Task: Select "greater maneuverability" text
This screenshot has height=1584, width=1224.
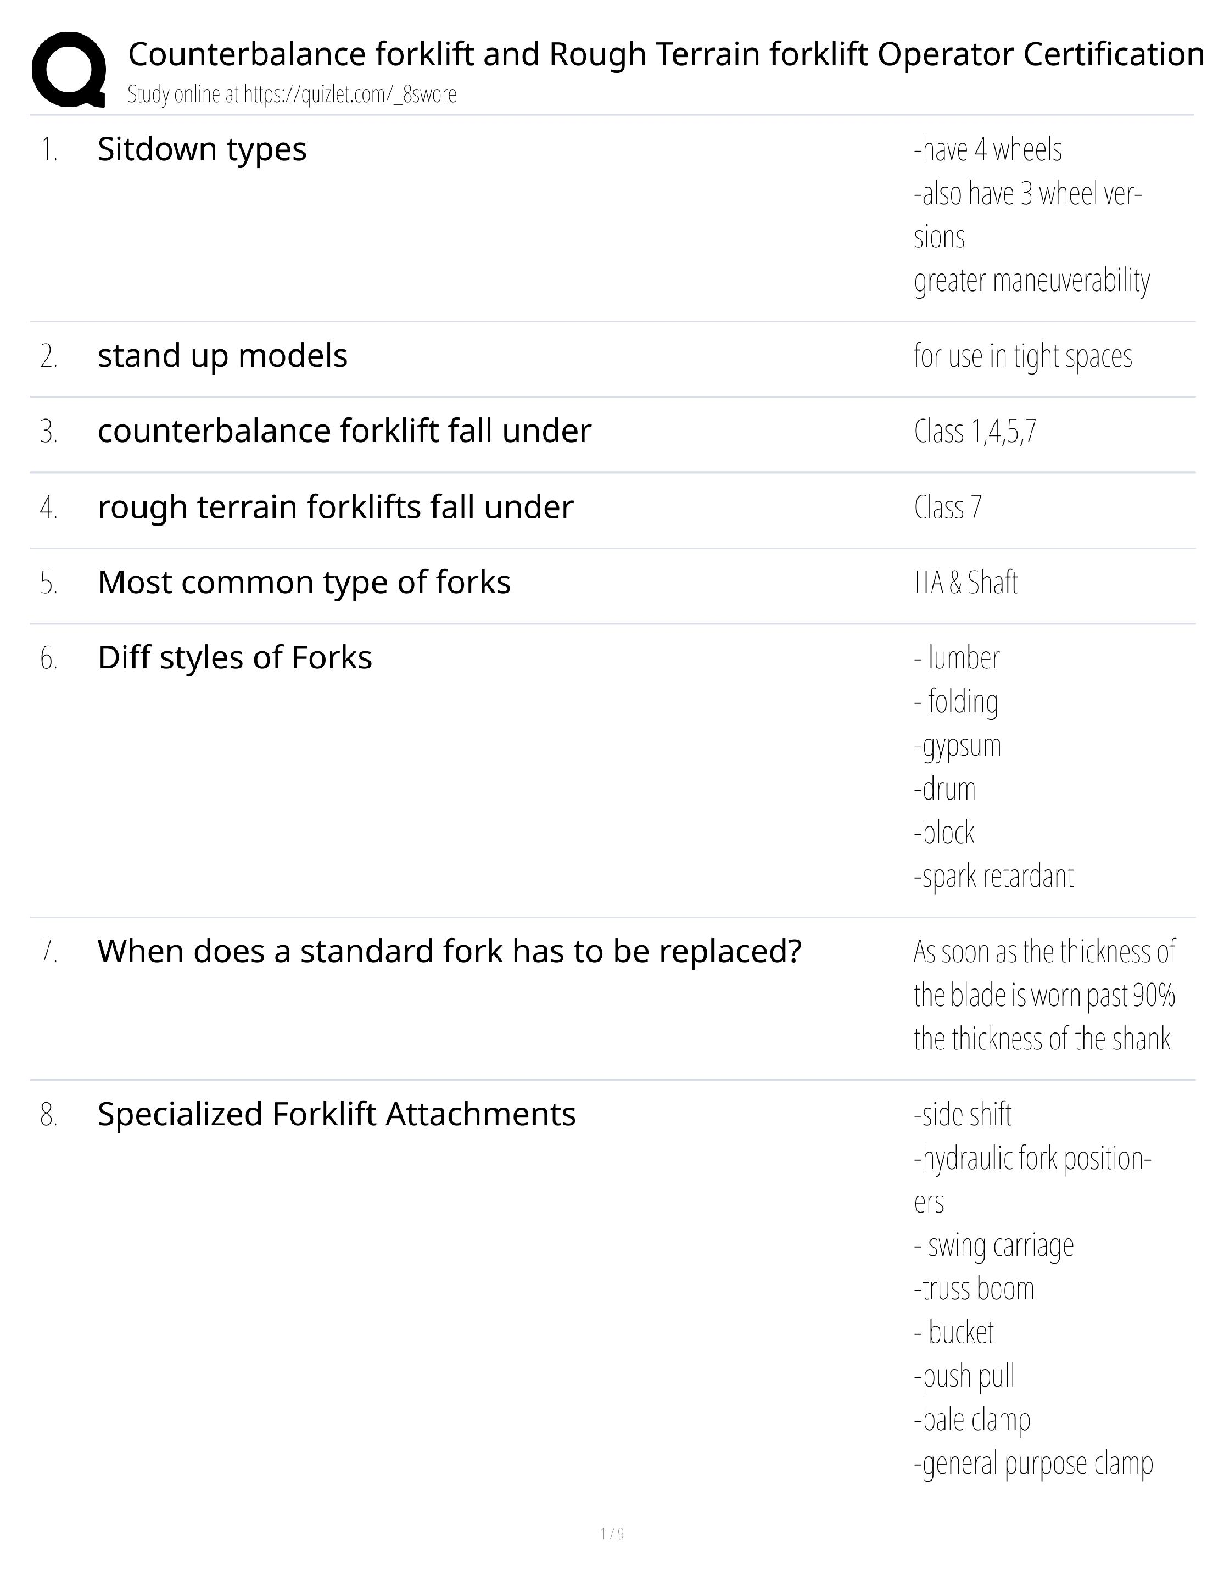Action: coord(1031,281)
